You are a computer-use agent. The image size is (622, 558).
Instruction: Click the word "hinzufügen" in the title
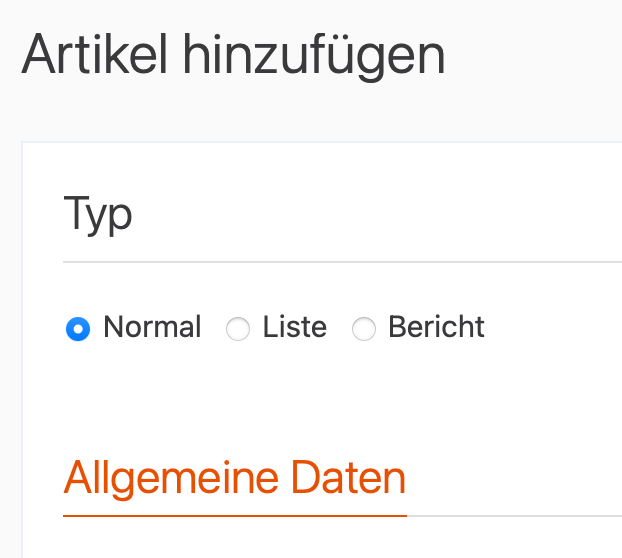pos(313,56)
